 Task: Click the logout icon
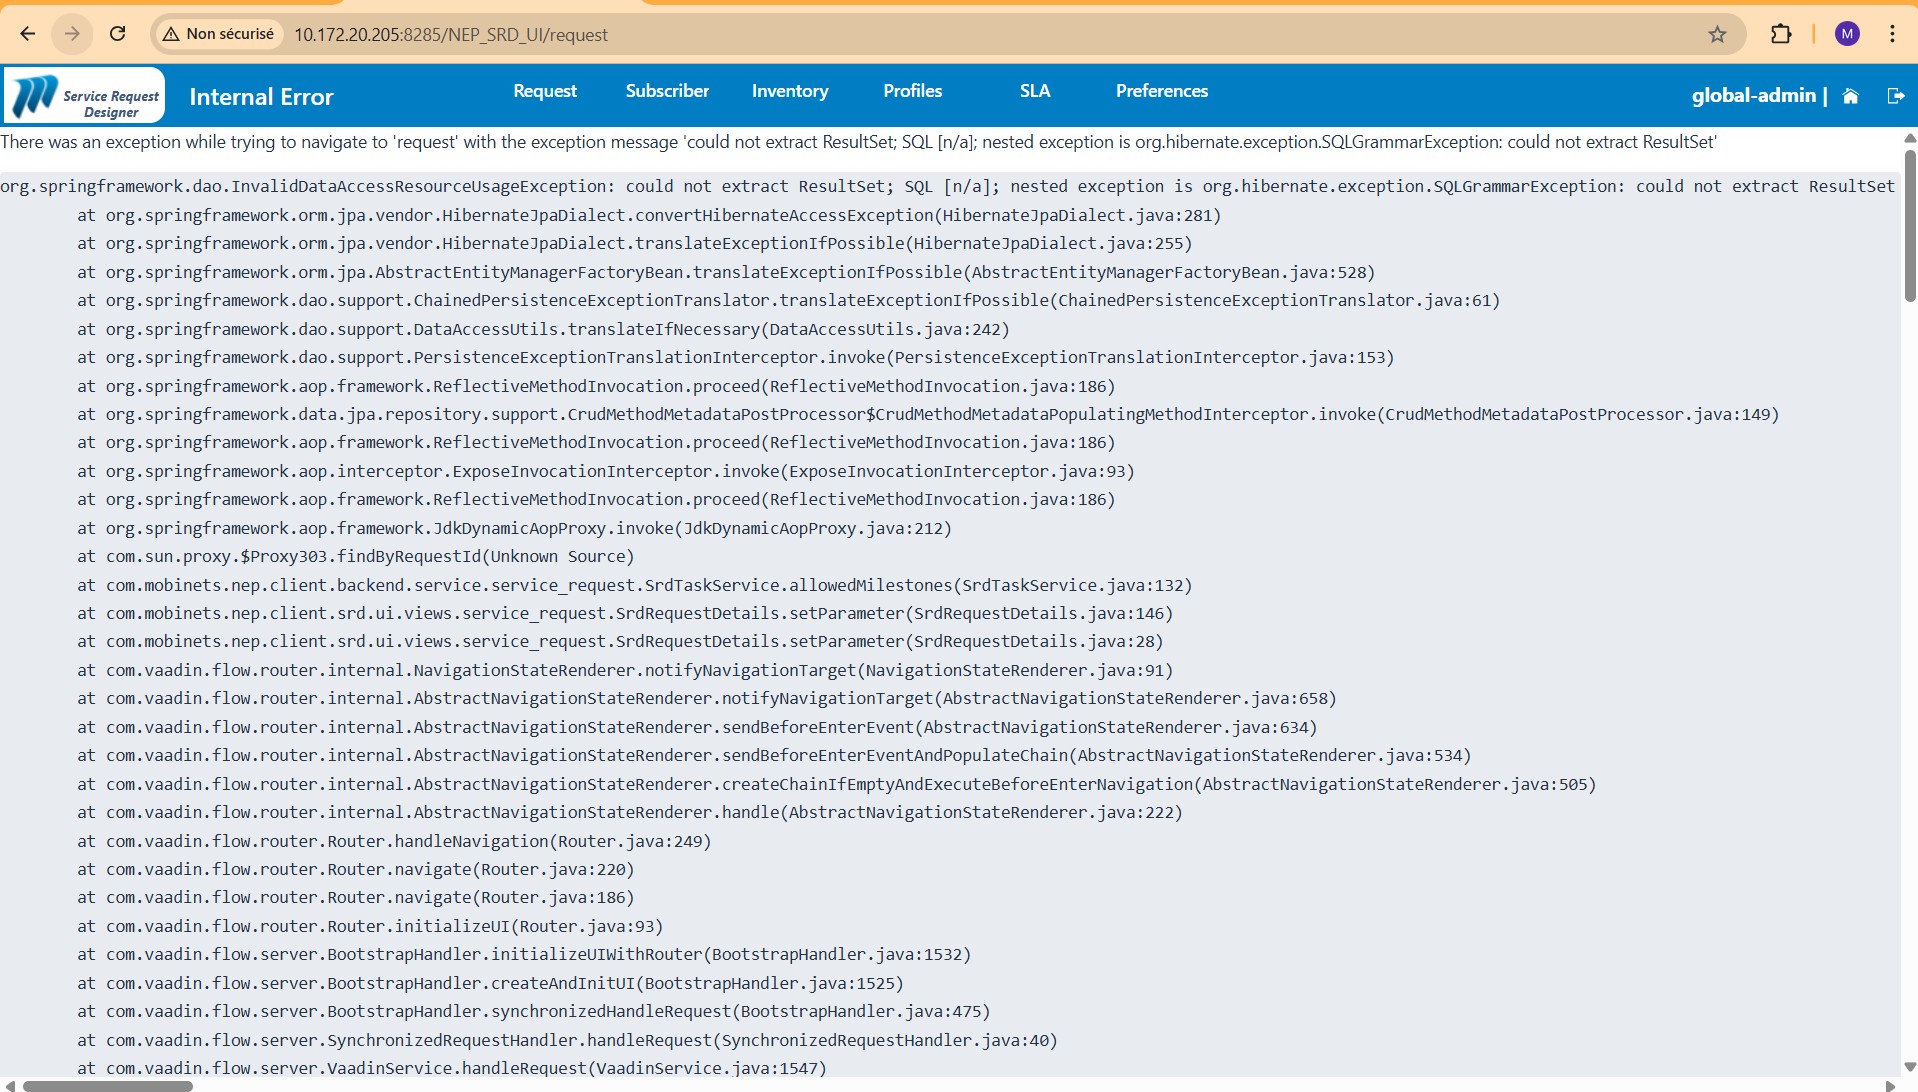coord(1895,96)
